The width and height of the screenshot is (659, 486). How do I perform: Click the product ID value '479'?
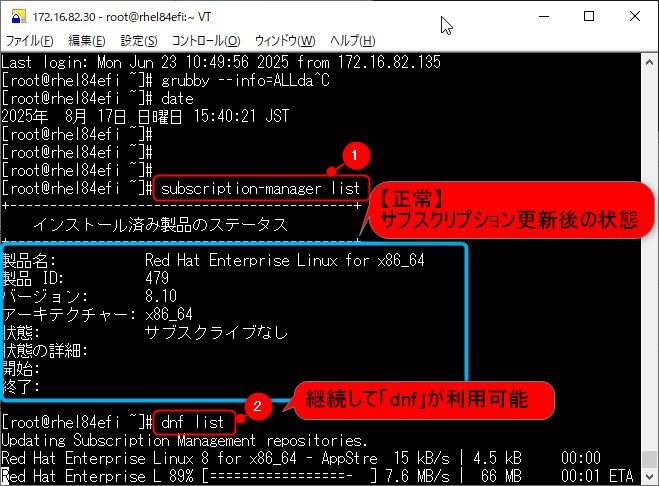tap(157, 278)
